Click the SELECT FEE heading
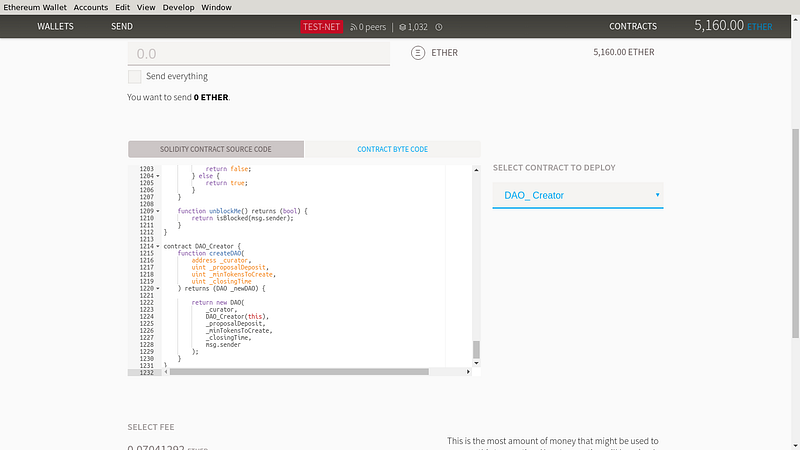 pyautogui.click(x=151, y=427)
